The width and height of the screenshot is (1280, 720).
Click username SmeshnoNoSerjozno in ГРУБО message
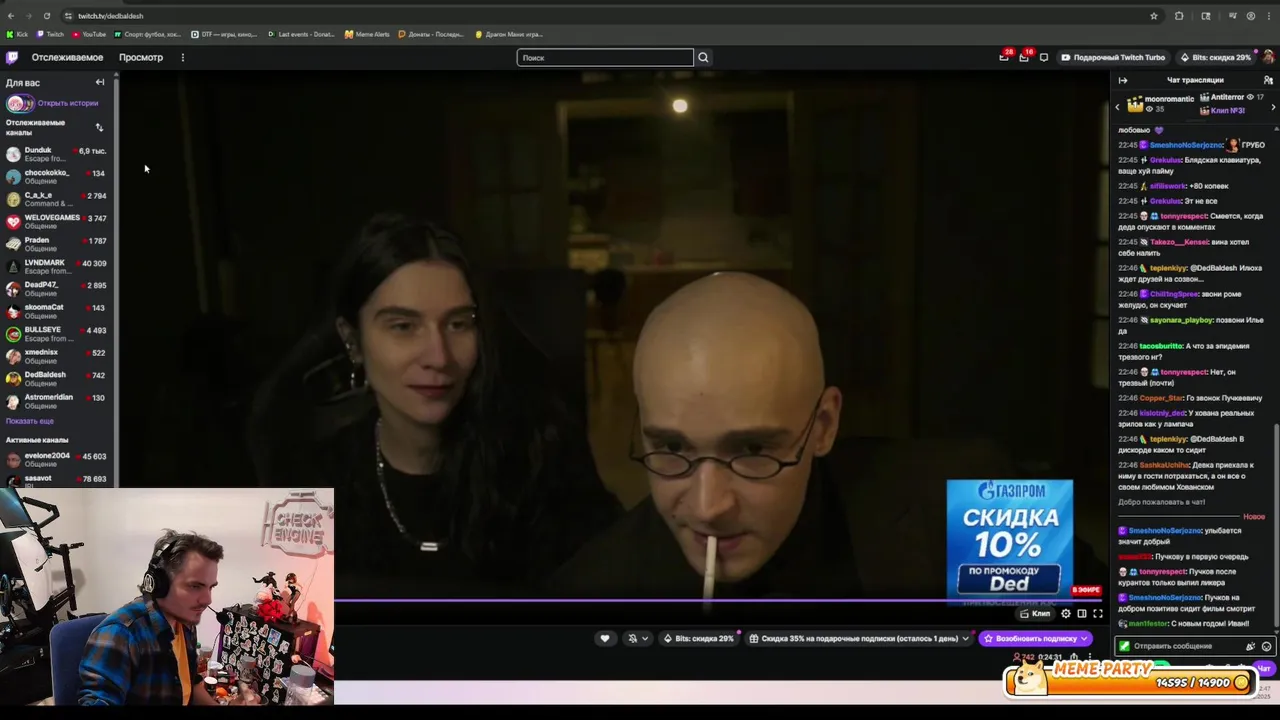tap(1186, 145)
